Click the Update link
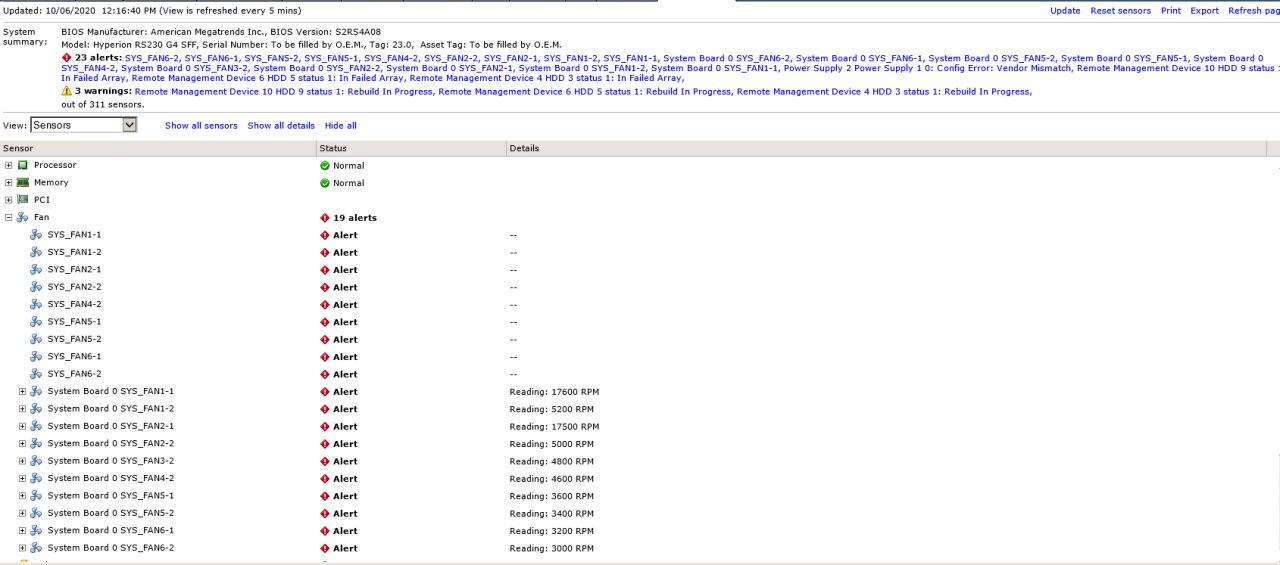This screenshot has height=565, width=1280. (1065, 11)
